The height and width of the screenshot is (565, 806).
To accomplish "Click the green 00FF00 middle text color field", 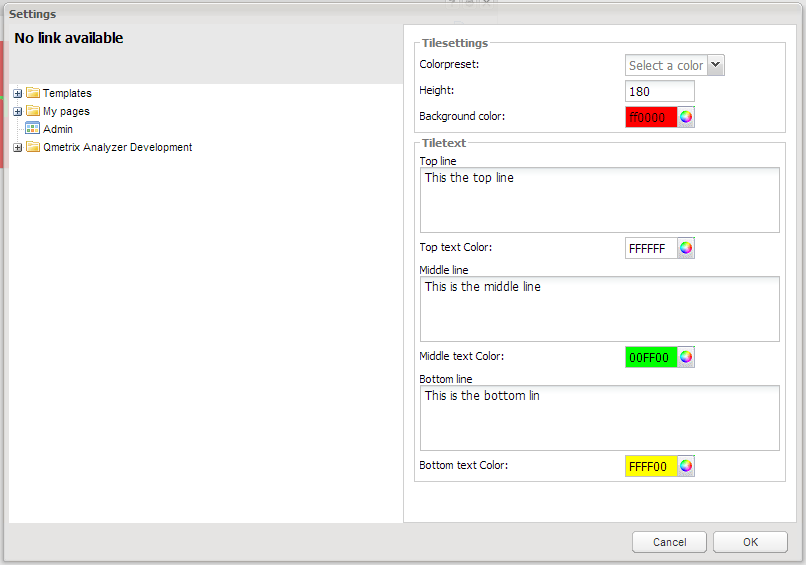I will (651, 357).
